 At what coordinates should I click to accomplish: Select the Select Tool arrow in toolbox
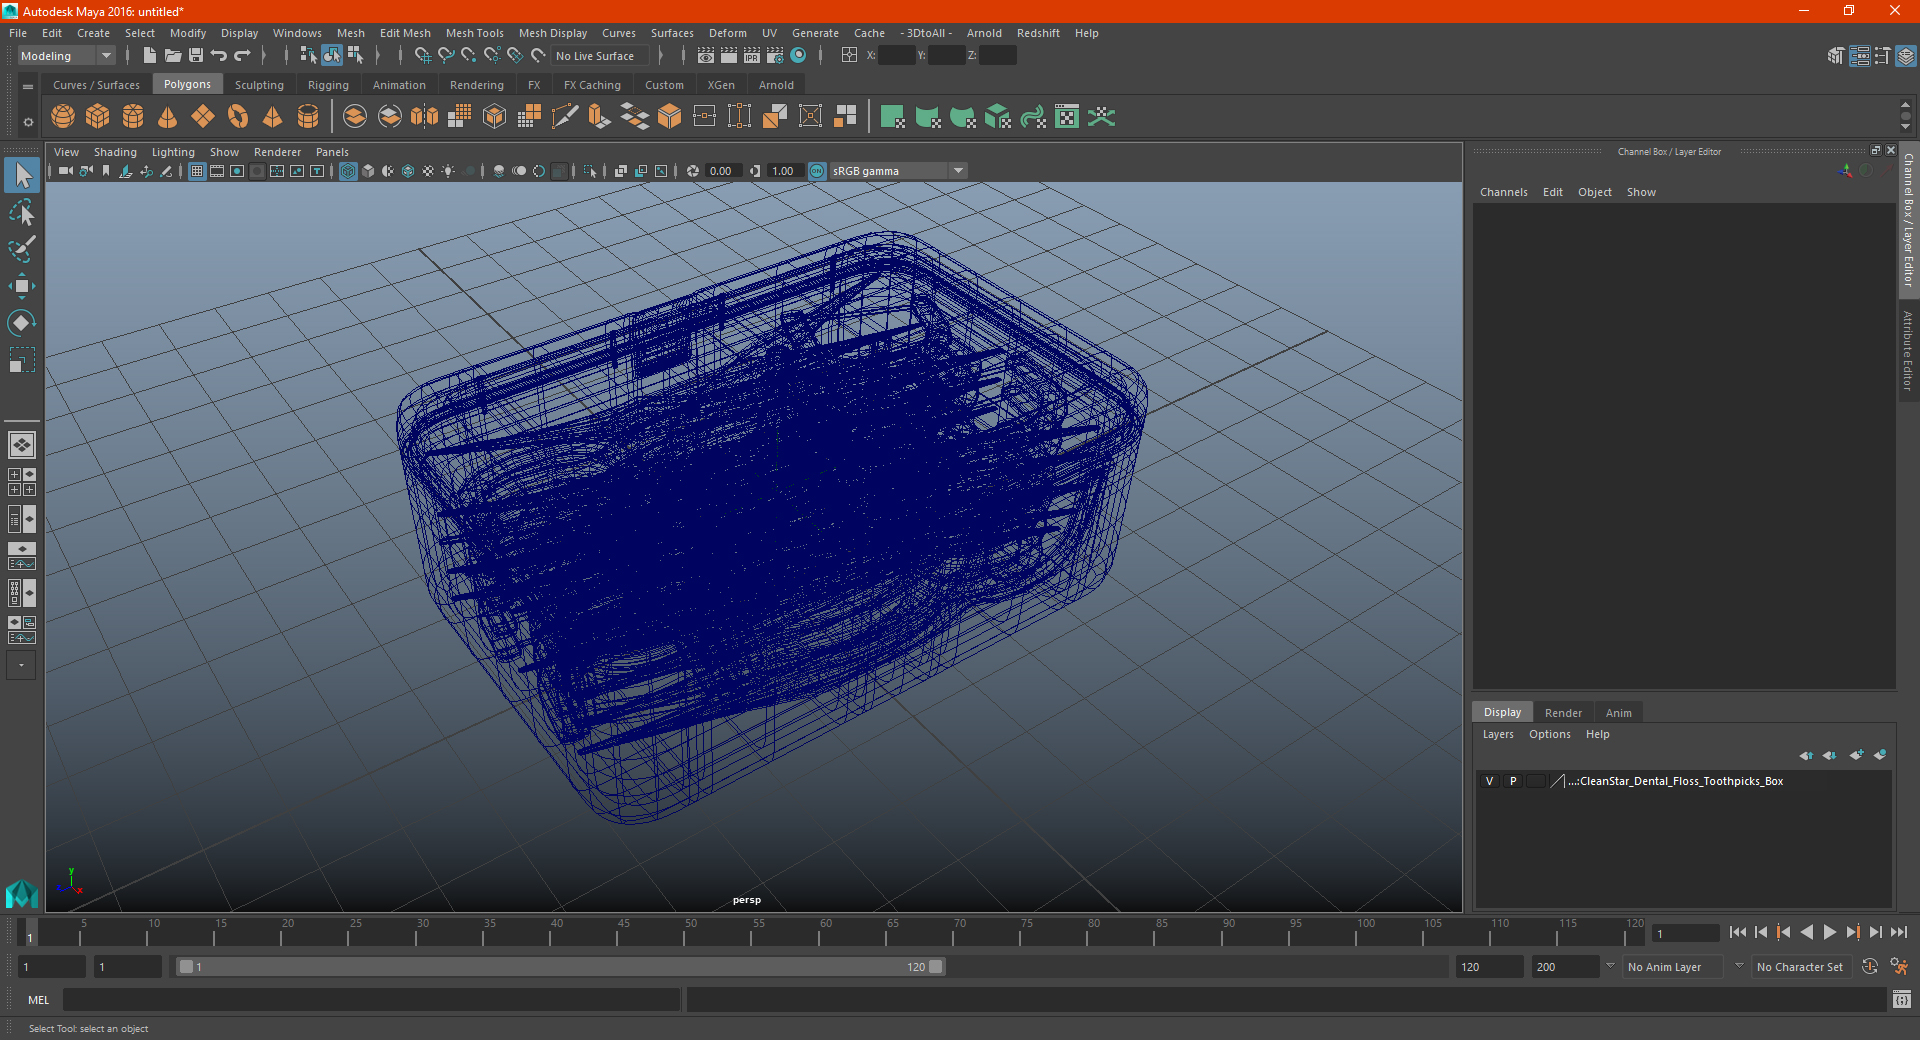pyautogui.click(x=21, y=176)
